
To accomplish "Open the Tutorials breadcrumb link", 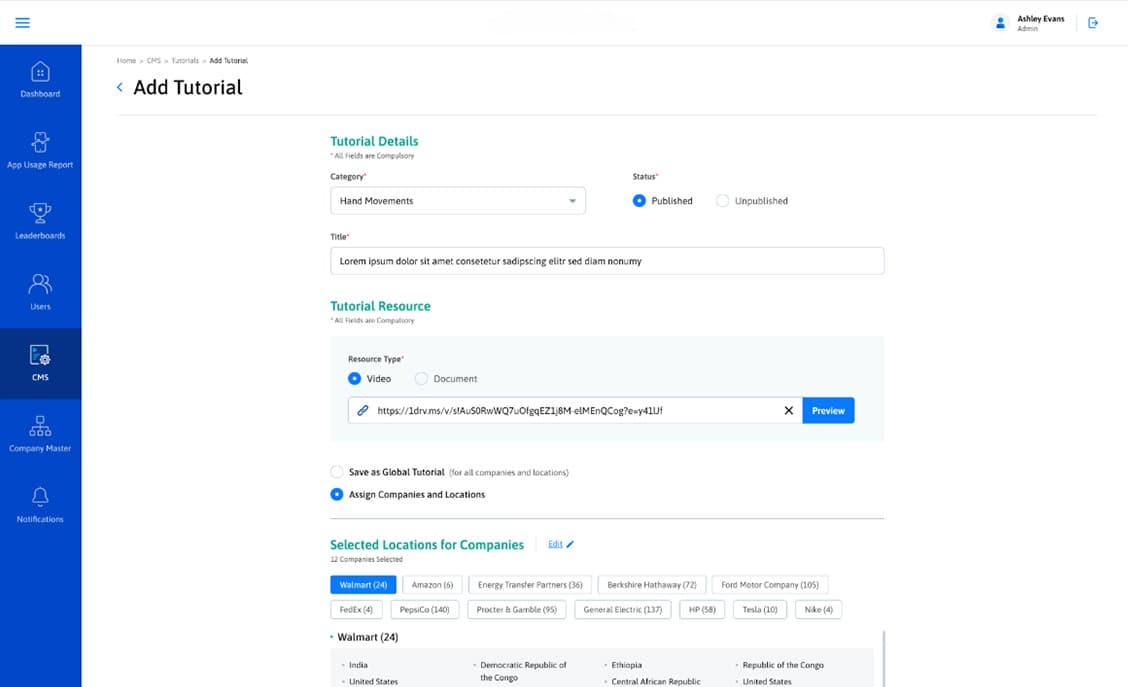I will coord(185,60).
